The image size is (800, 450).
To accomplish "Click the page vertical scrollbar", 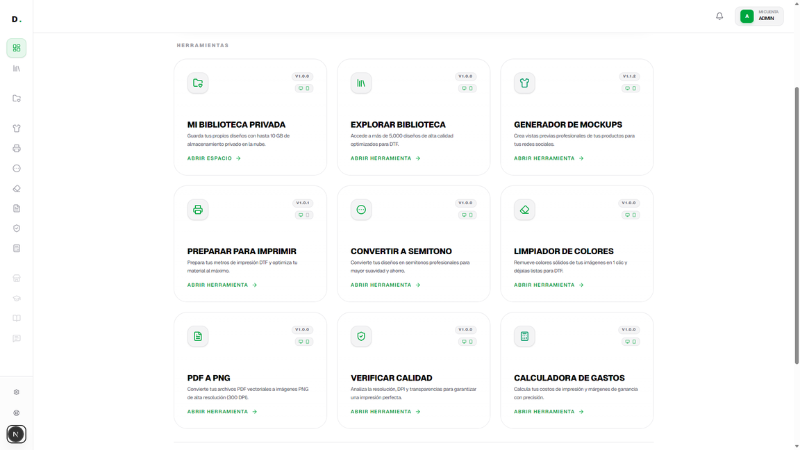I will click(796, 224).
